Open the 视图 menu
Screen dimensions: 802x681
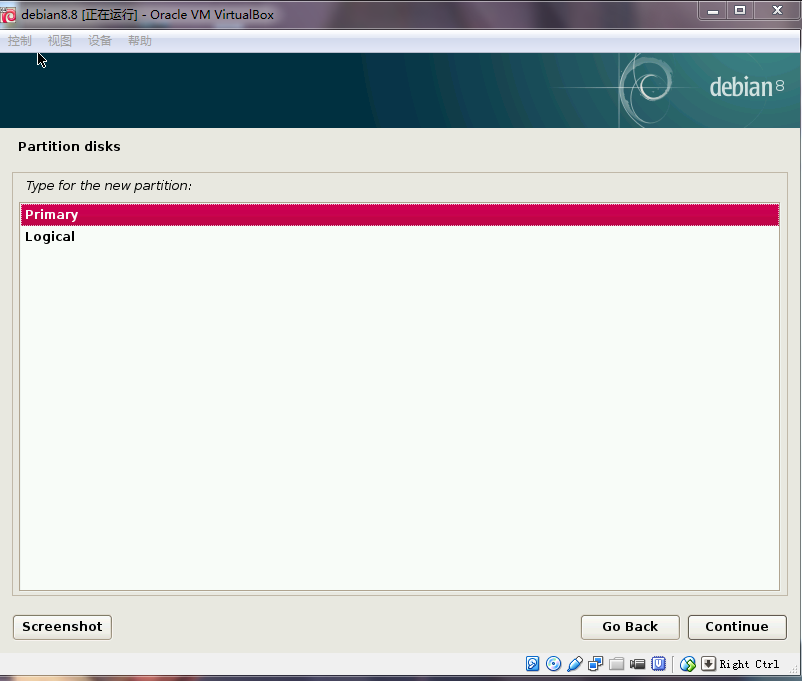point(60,41)
